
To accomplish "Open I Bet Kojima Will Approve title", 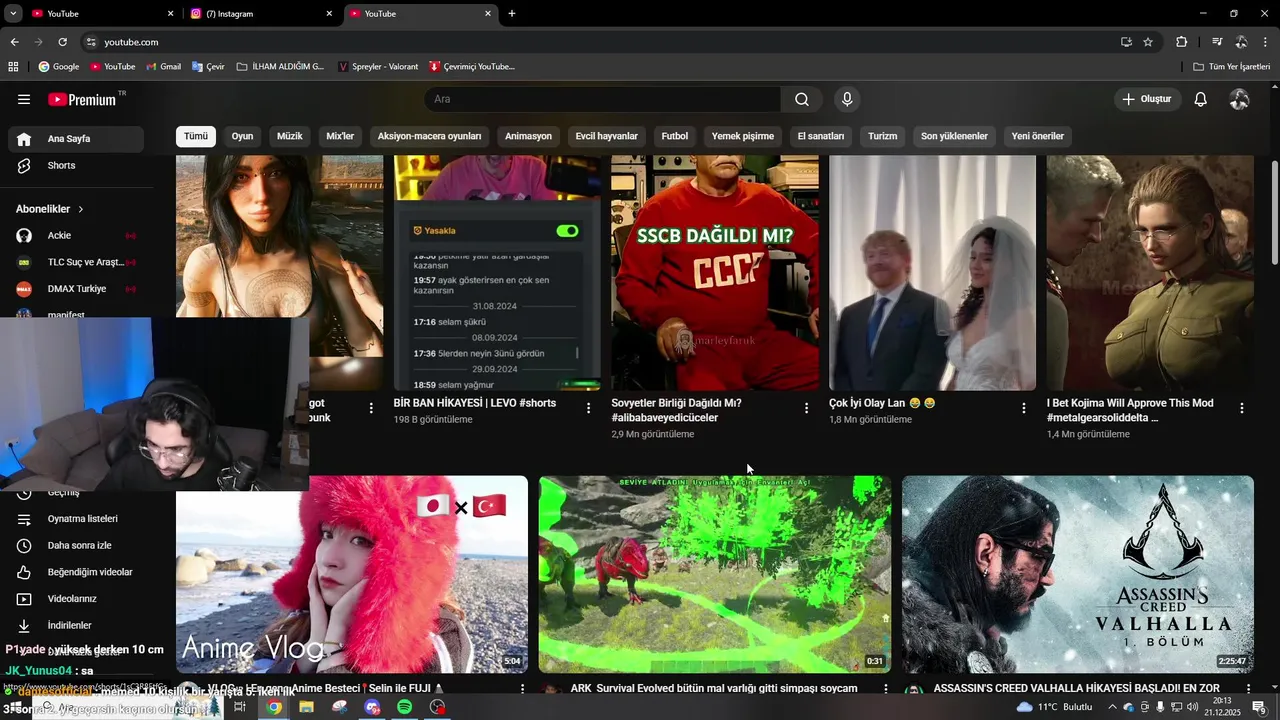I will click(1130, 410).
